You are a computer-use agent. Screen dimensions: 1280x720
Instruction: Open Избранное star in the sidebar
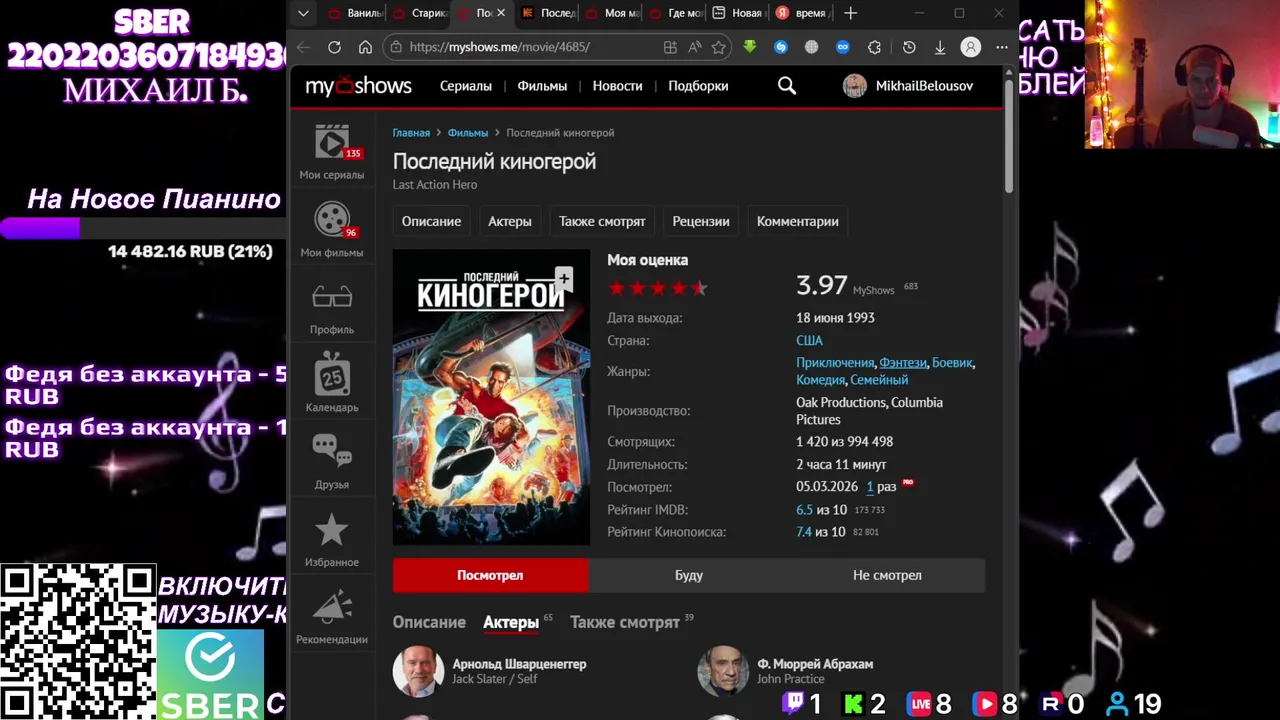pyautogui.click(x=332, y=540)
